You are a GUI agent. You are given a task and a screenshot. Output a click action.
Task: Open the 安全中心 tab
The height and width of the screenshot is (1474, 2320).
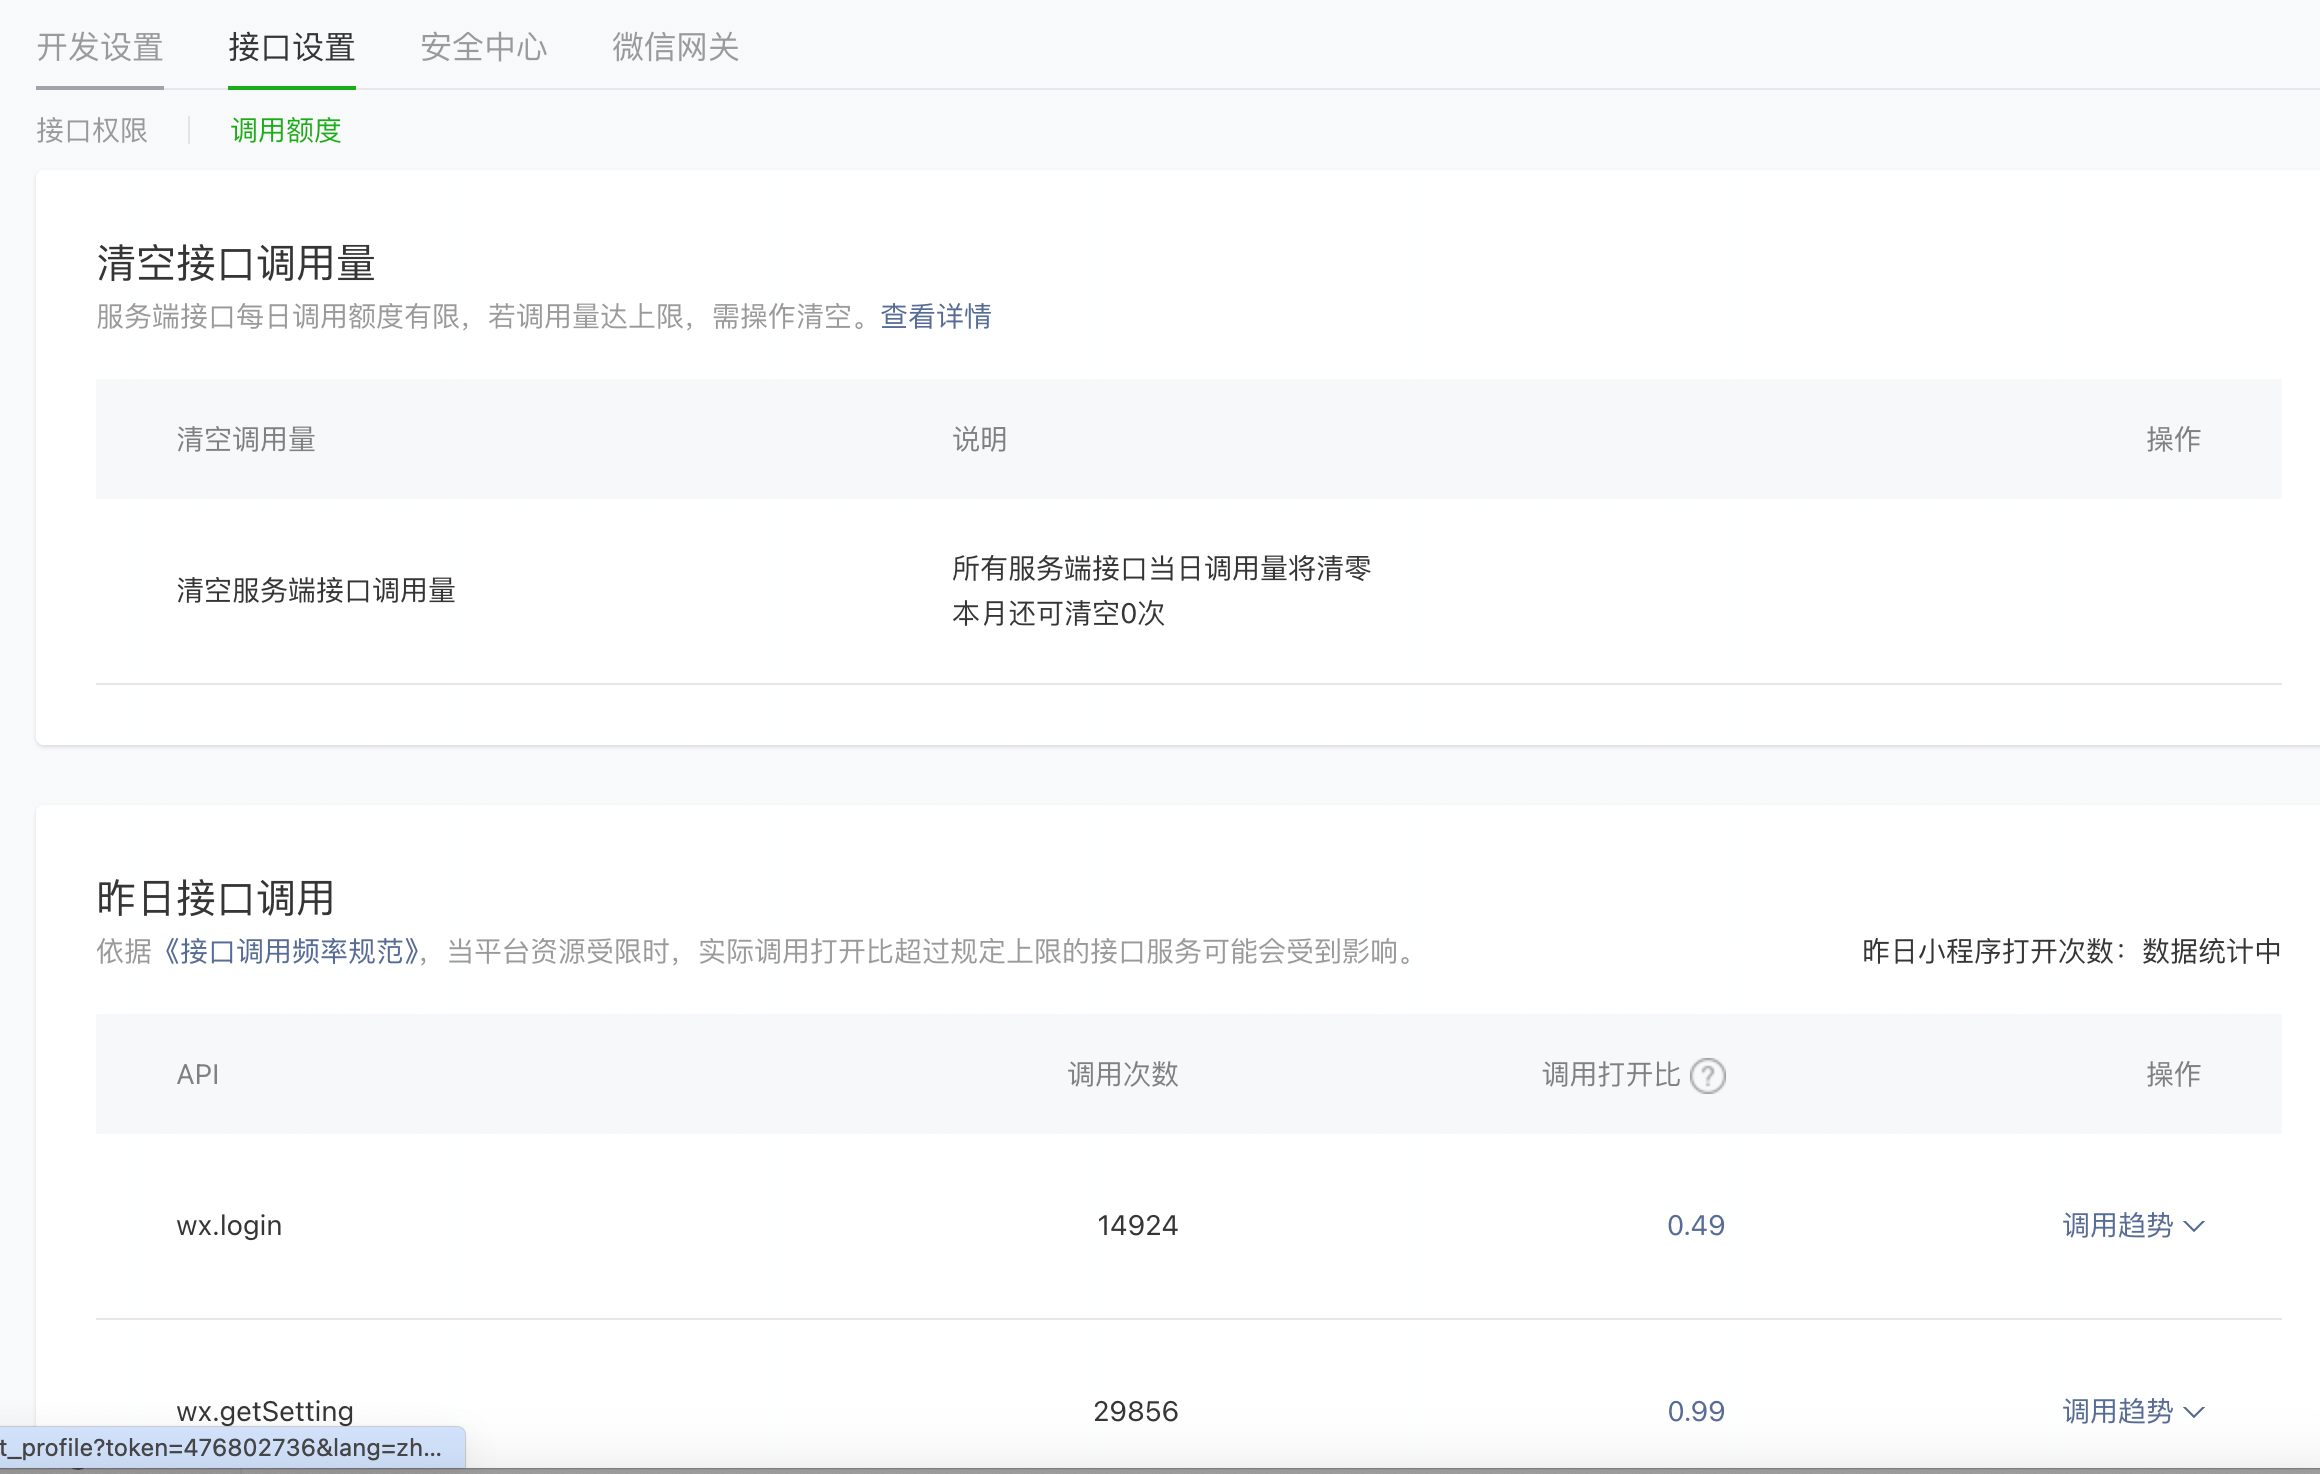click(483, 47)
